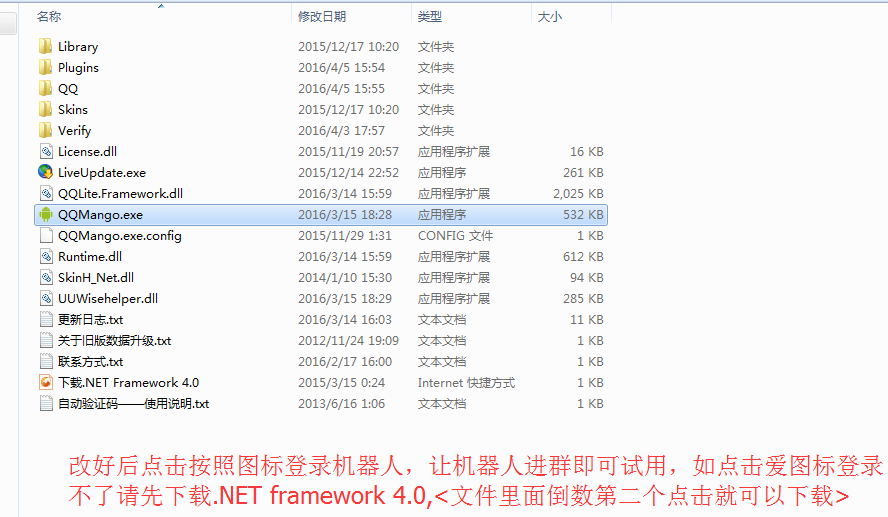
Task: Select the QQMango.exe.config file name
Action: (x=119, y=236)
